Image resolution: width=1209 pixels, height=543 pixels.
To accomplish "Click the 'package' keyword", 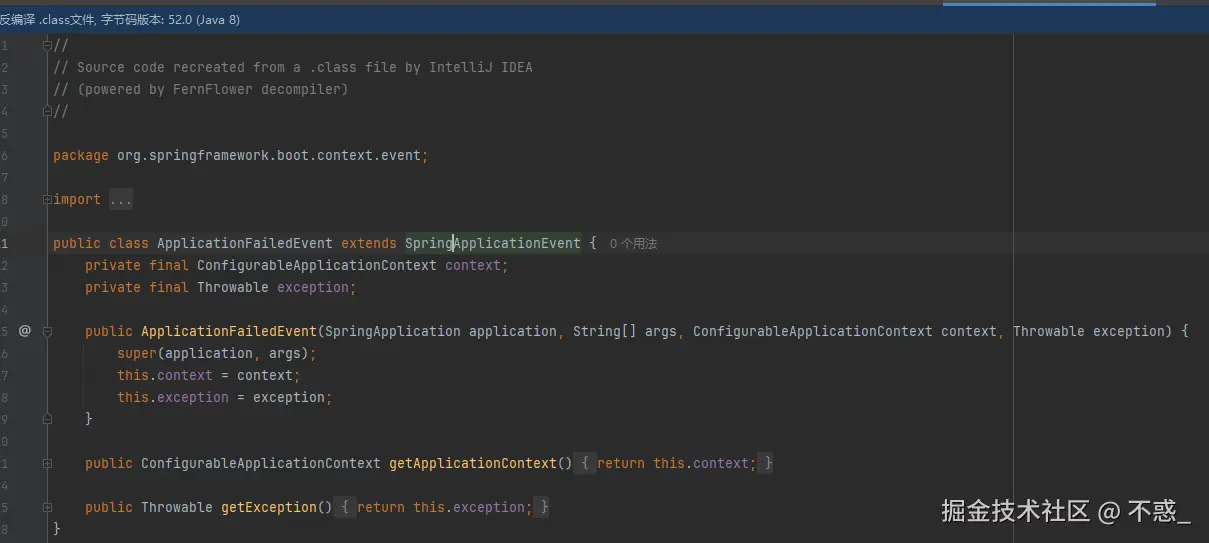I will [81, 155].
